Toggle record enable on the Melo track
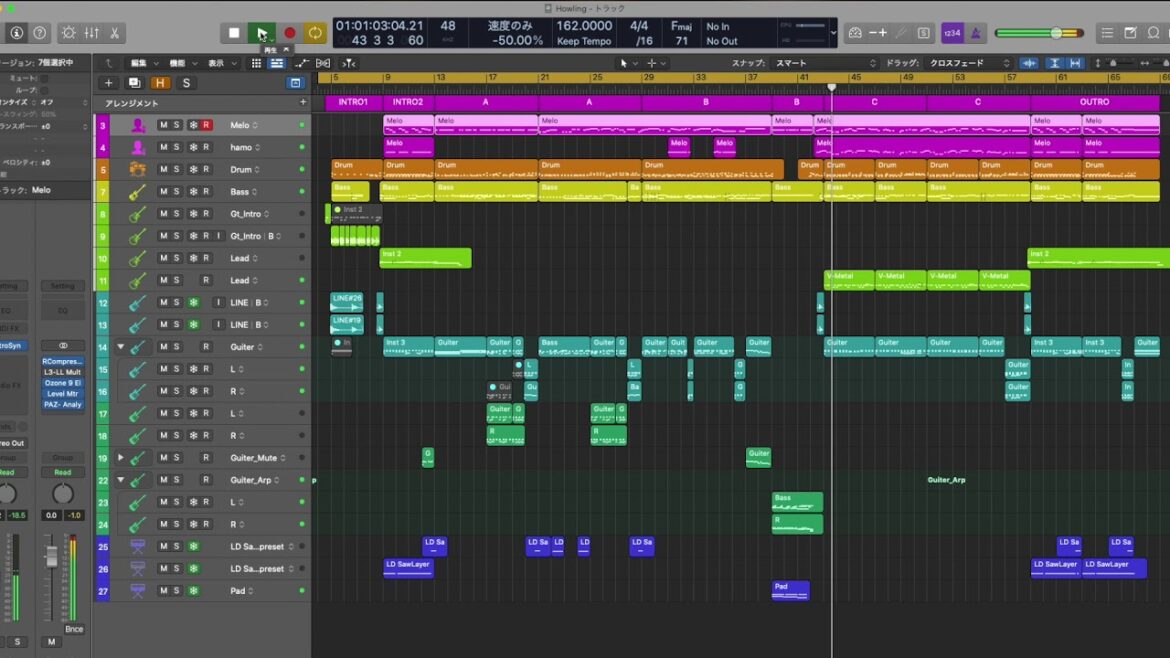This screenshot has height=658, width=1170. pyautogui.click(x=206, y=125)
